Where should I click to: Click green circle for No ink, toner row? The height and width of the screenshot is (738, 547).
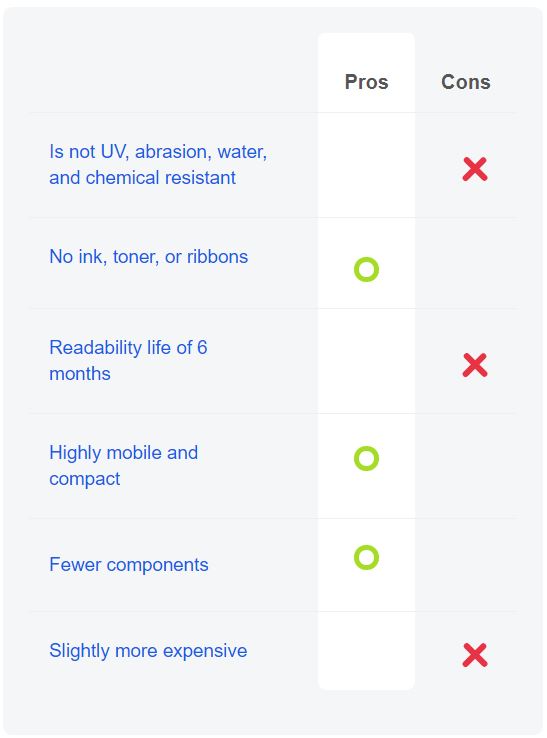point(366,270)
